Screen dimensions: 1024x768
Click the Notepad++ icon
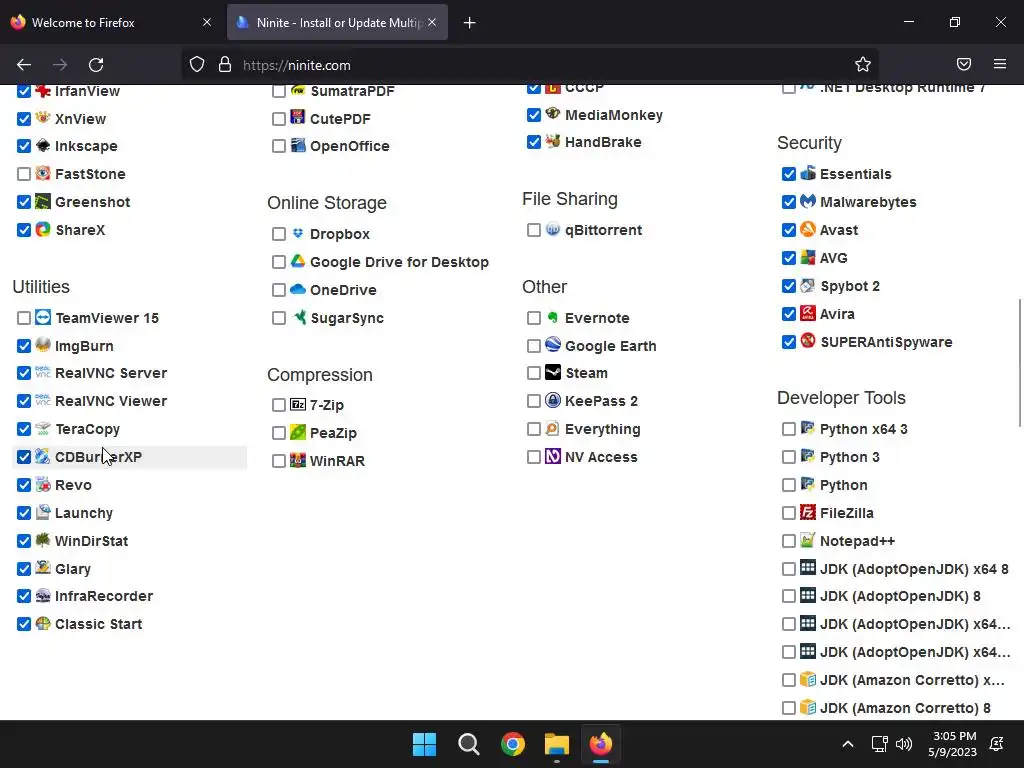[x=808, y=541]
